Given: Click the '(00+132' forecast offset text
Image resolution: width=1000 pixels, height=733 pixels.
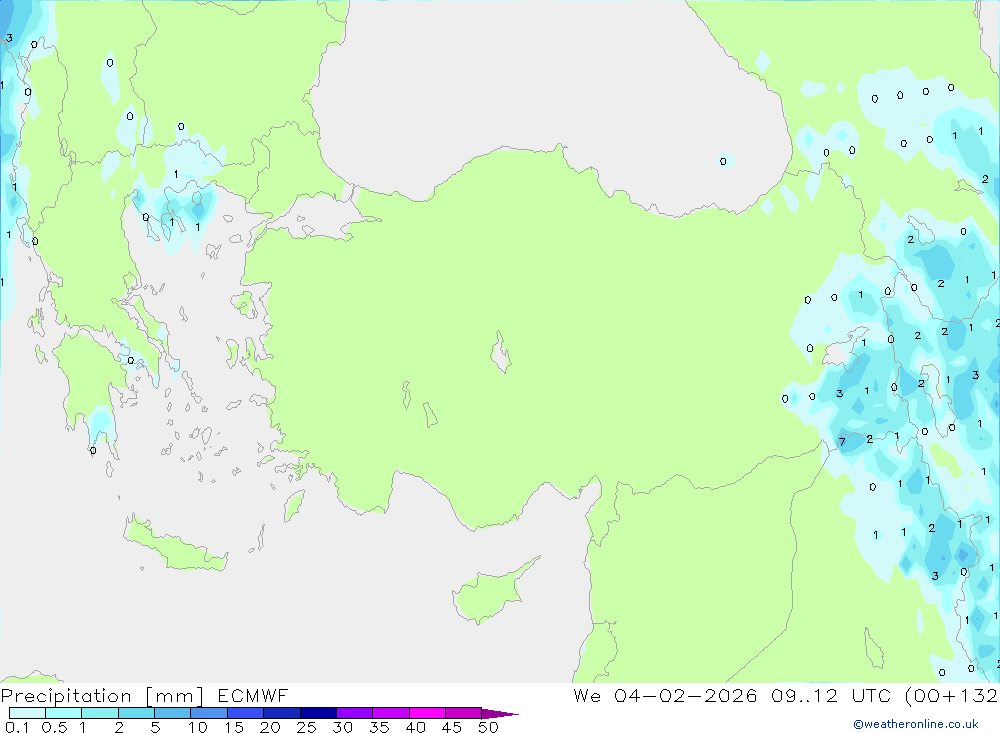Looking at the screenshot, I should pyautogui.click(x=951, y=695).
